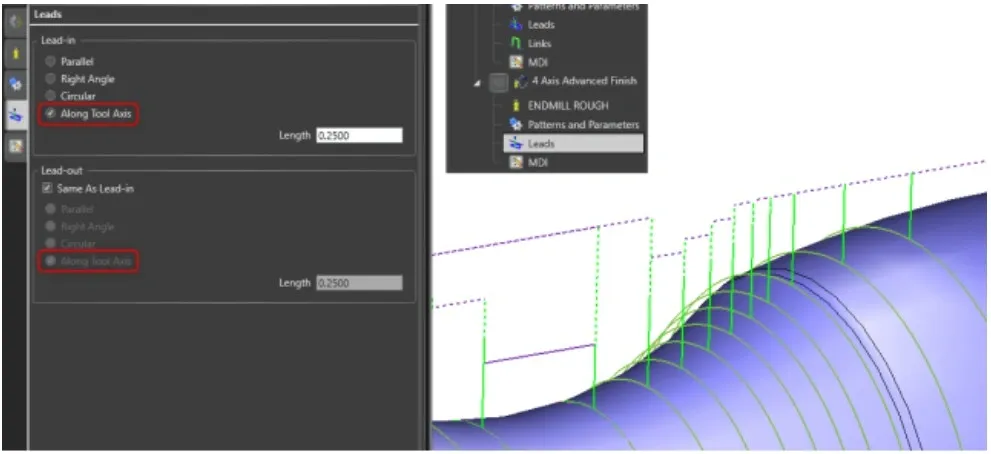Select the Parallel lead-in option
The image size is (991, 454).
point(51,61)
